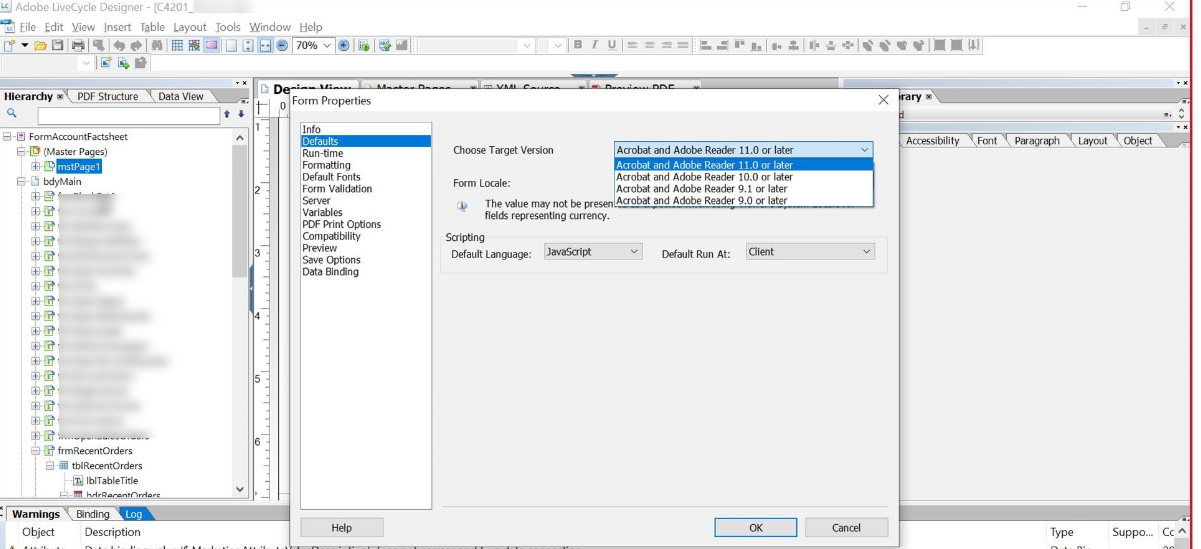1201x549 pixels.
Task: Select PDF Print Options in list
Action: pos(366,225)
